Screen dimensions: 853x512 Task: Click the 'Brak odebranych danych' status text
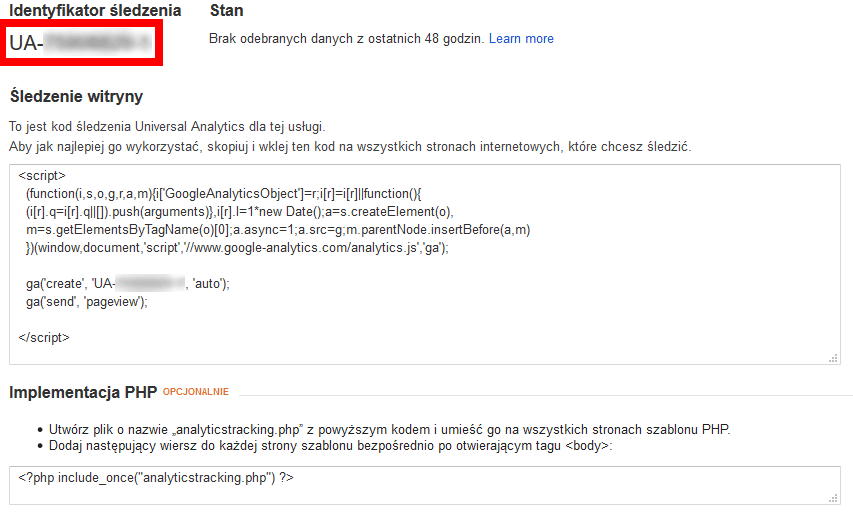[x=347, y=39]
